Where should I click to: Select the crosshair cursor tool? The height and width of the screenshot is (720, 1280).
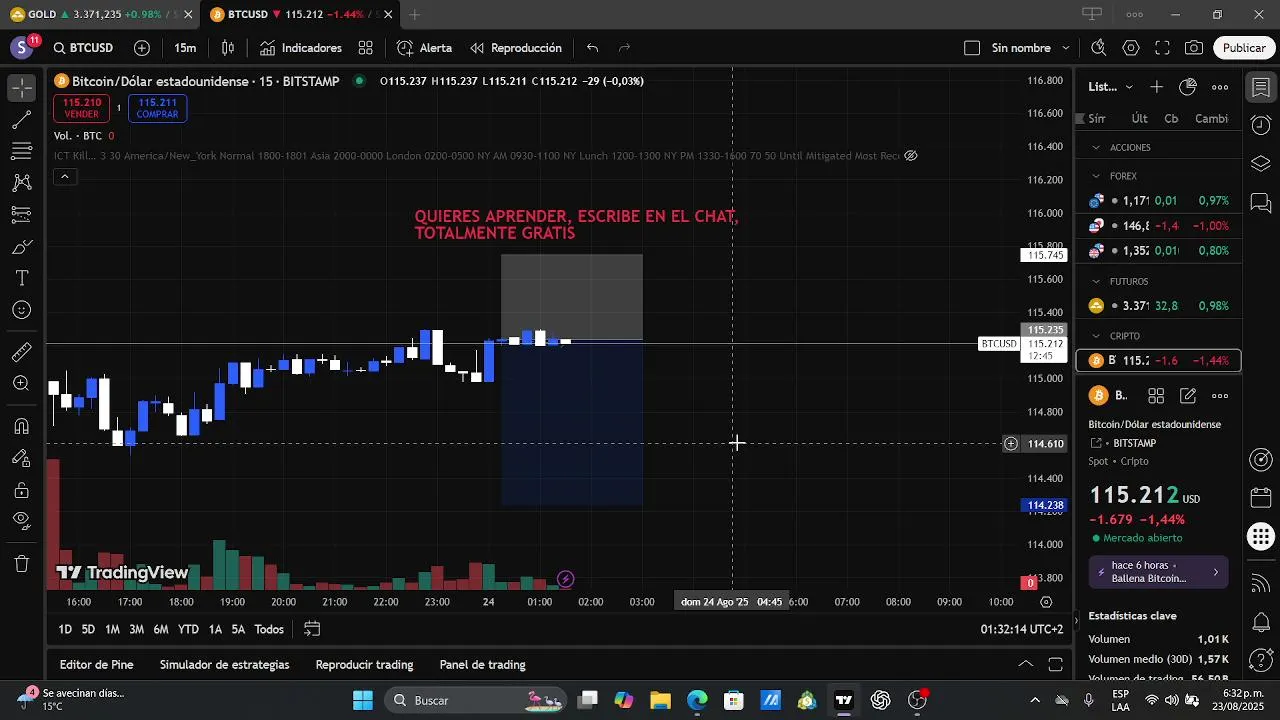coord(21,88)
